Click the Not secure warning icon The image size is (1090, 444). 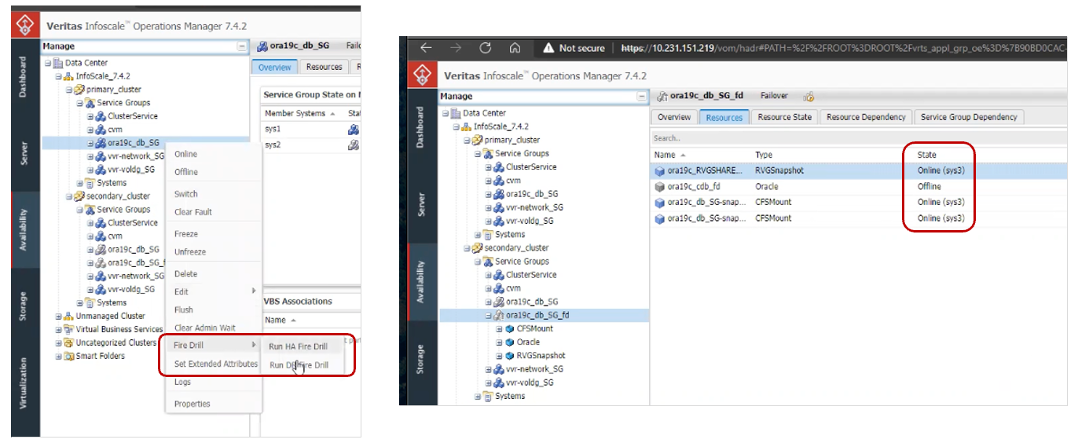[x=548, y=48]
